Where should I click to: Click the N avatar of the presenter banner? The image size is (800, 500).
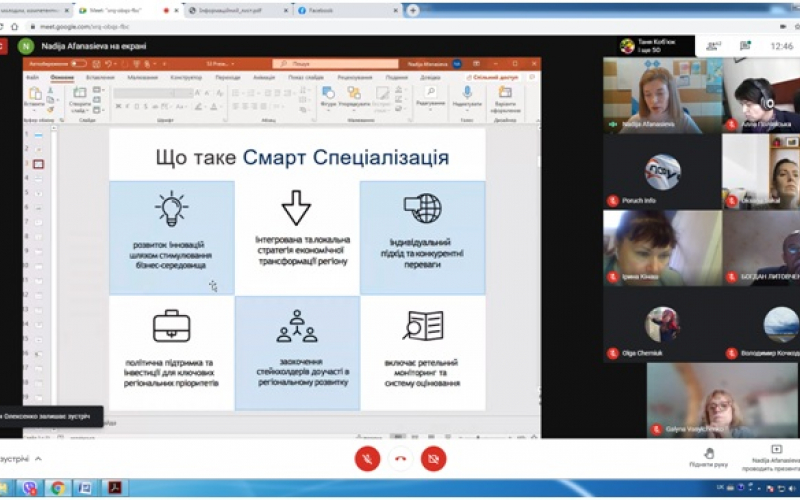point(26,46)
